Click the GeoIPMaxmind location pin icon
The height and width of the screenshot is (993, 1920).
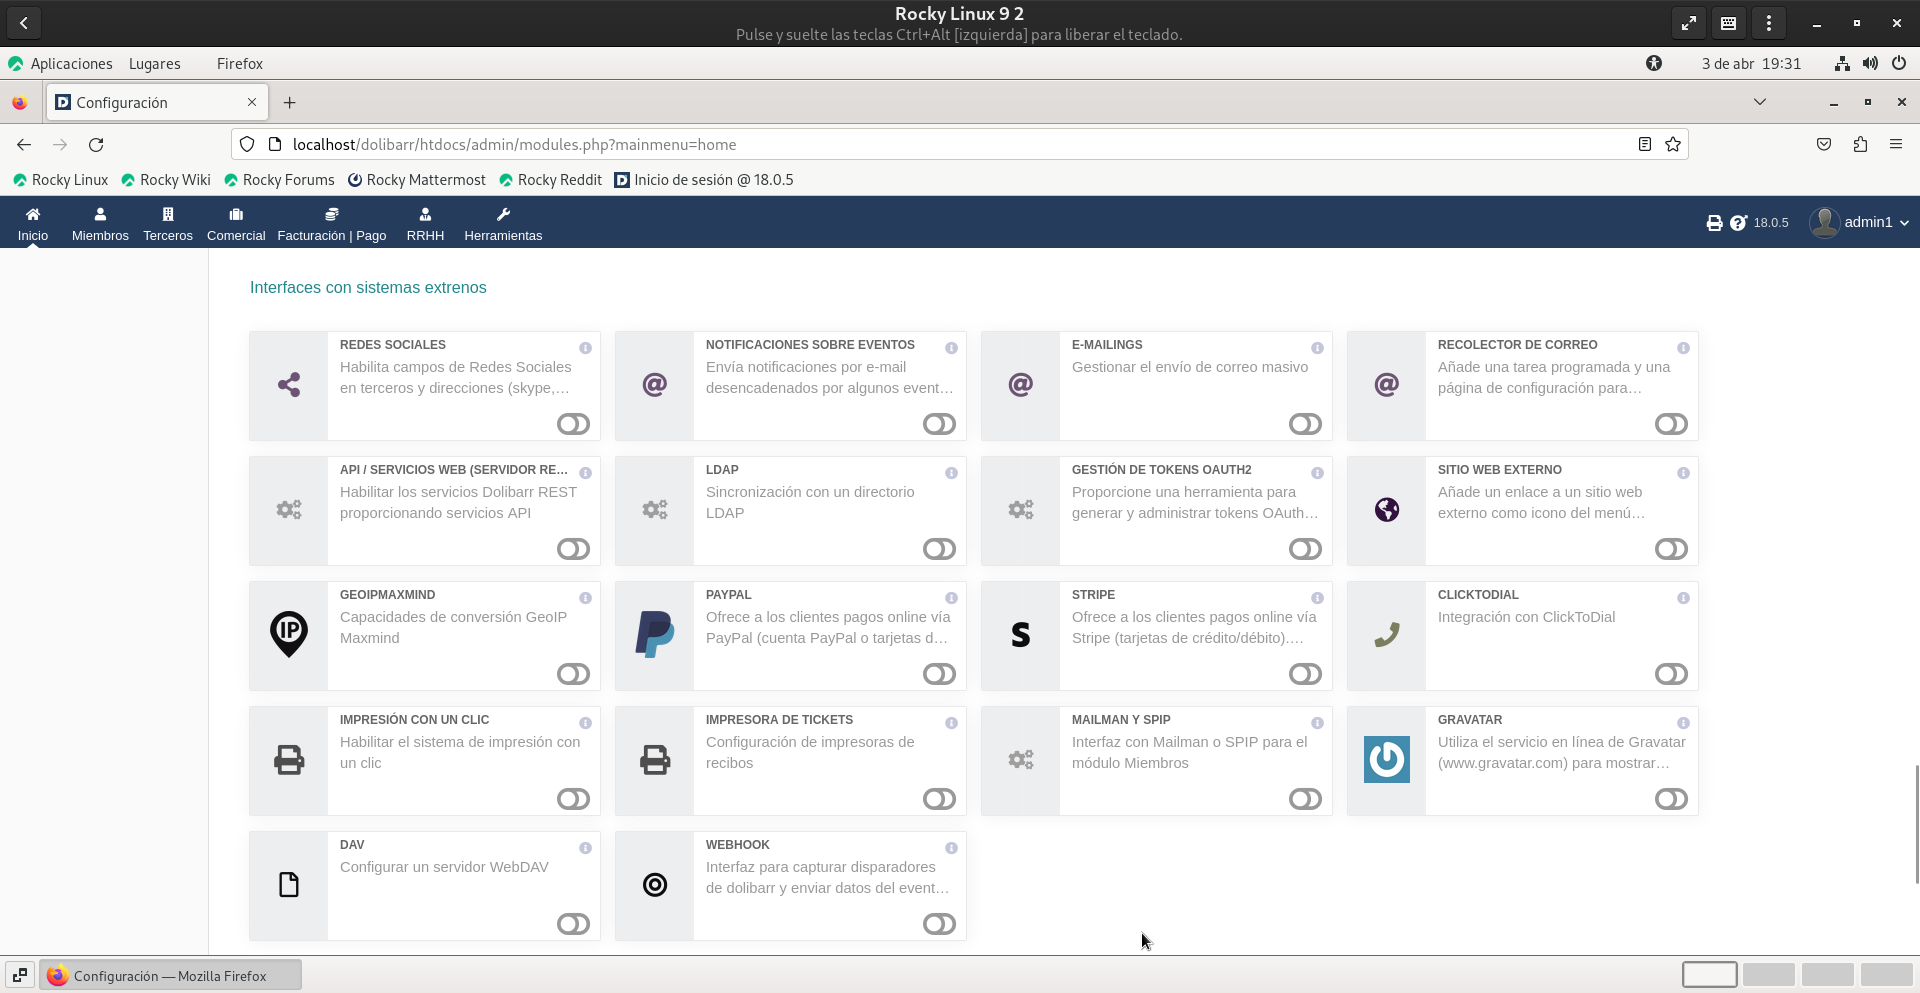click(289, 633)
